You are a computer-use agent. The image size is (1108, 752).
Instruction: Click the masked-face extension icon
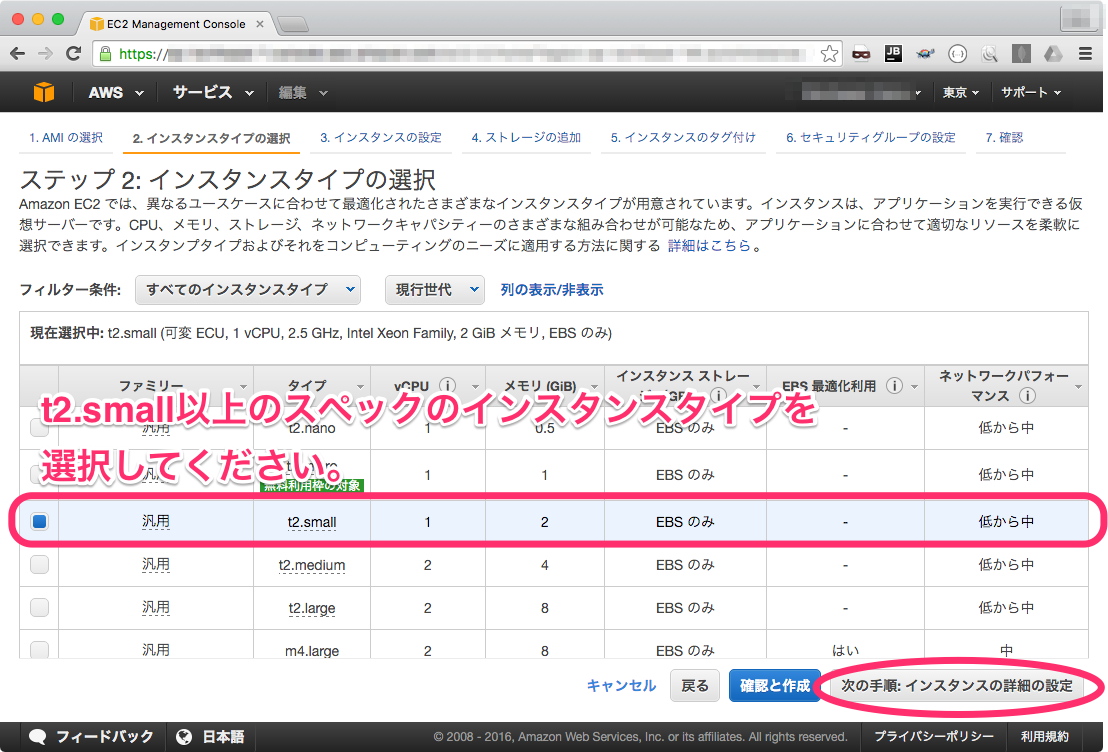861,54
